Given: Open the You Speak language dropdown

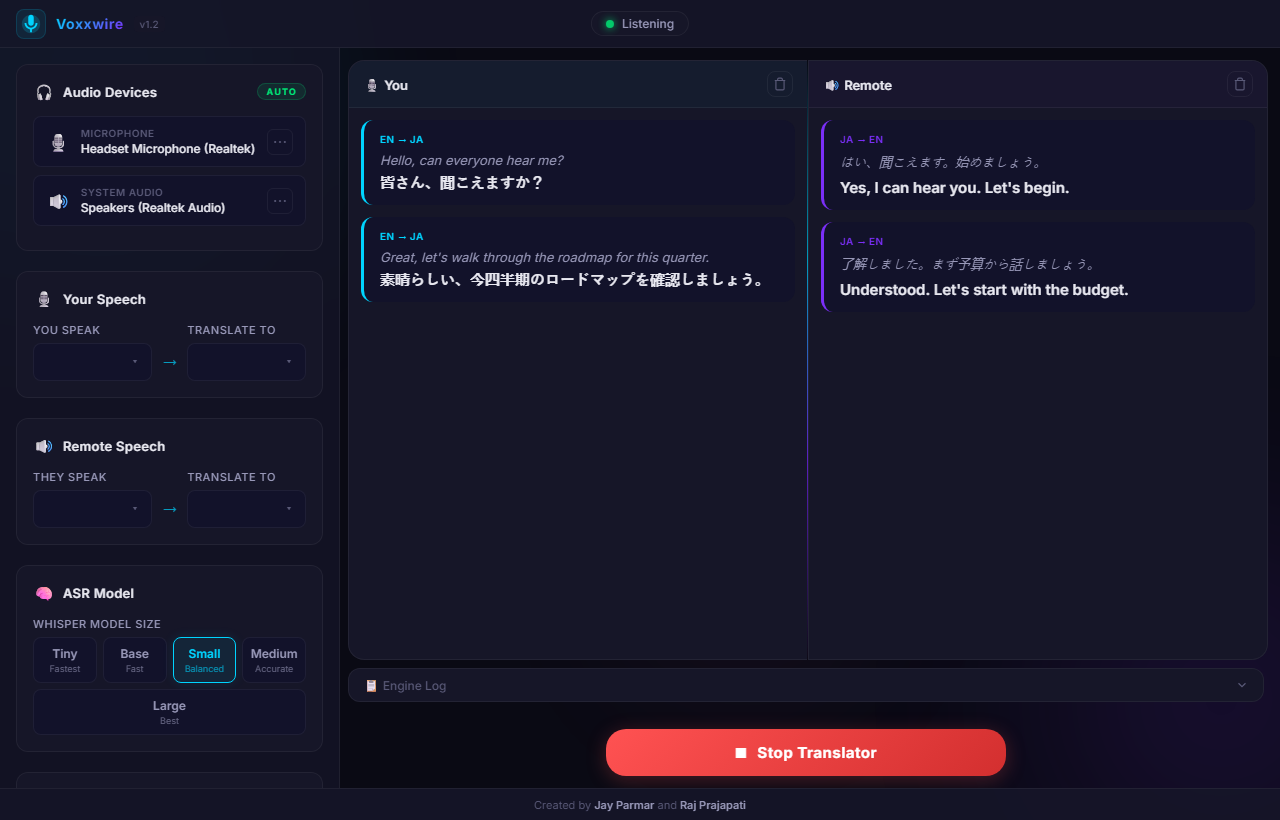Looking at the screenshot, I should coord(92,362).
